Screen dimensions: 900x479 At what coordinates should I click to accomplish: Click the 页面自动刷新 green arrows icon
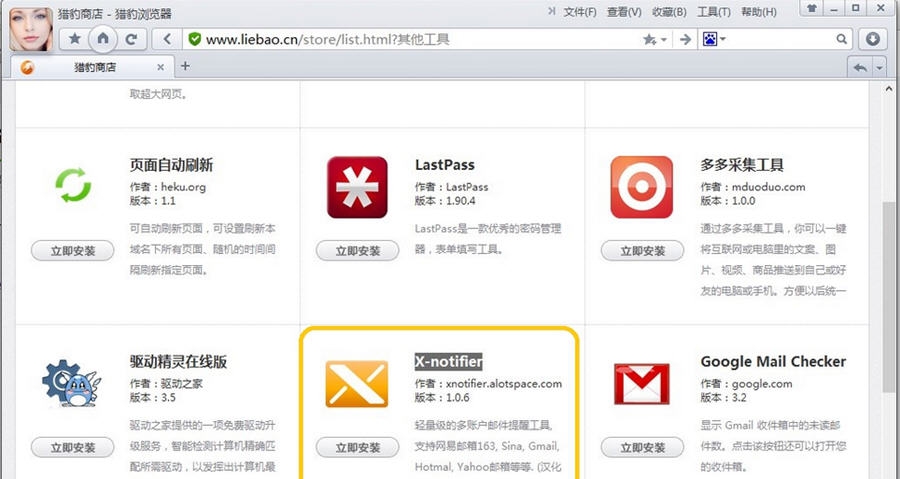pyautogui.click(x=73, y=185)
